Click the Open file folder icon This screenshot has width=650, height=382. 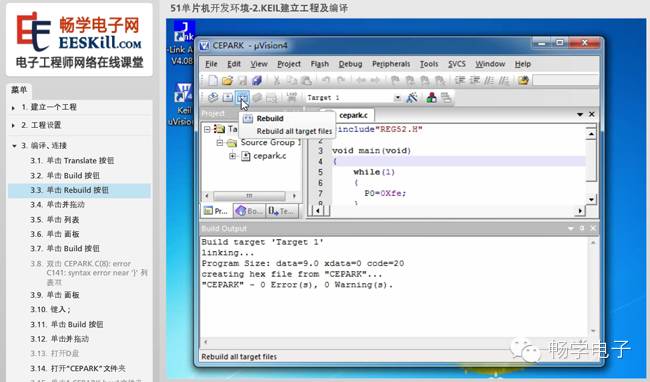227,80
